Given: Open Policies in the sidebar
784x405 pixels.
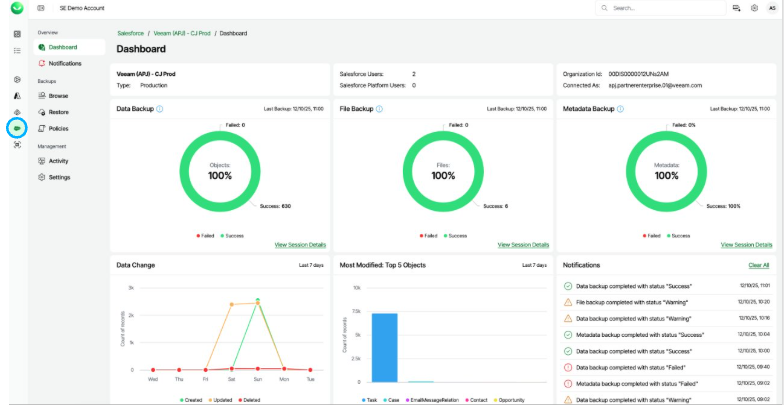Looking at the screenshot, I should (x=59, y=128).
